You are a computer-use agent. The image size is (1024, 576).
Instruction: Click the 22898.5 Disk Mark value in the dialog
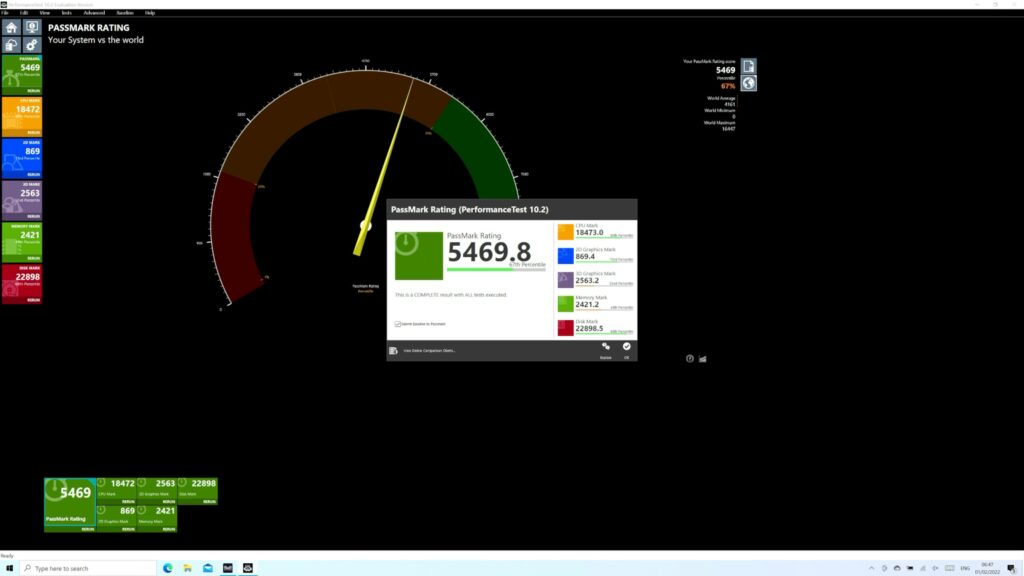coord(589,328)
